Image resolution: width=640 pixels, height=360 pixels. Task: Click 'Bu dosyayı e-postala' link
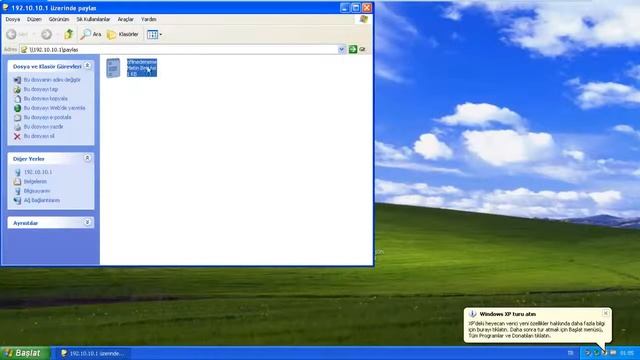[47, 118]
